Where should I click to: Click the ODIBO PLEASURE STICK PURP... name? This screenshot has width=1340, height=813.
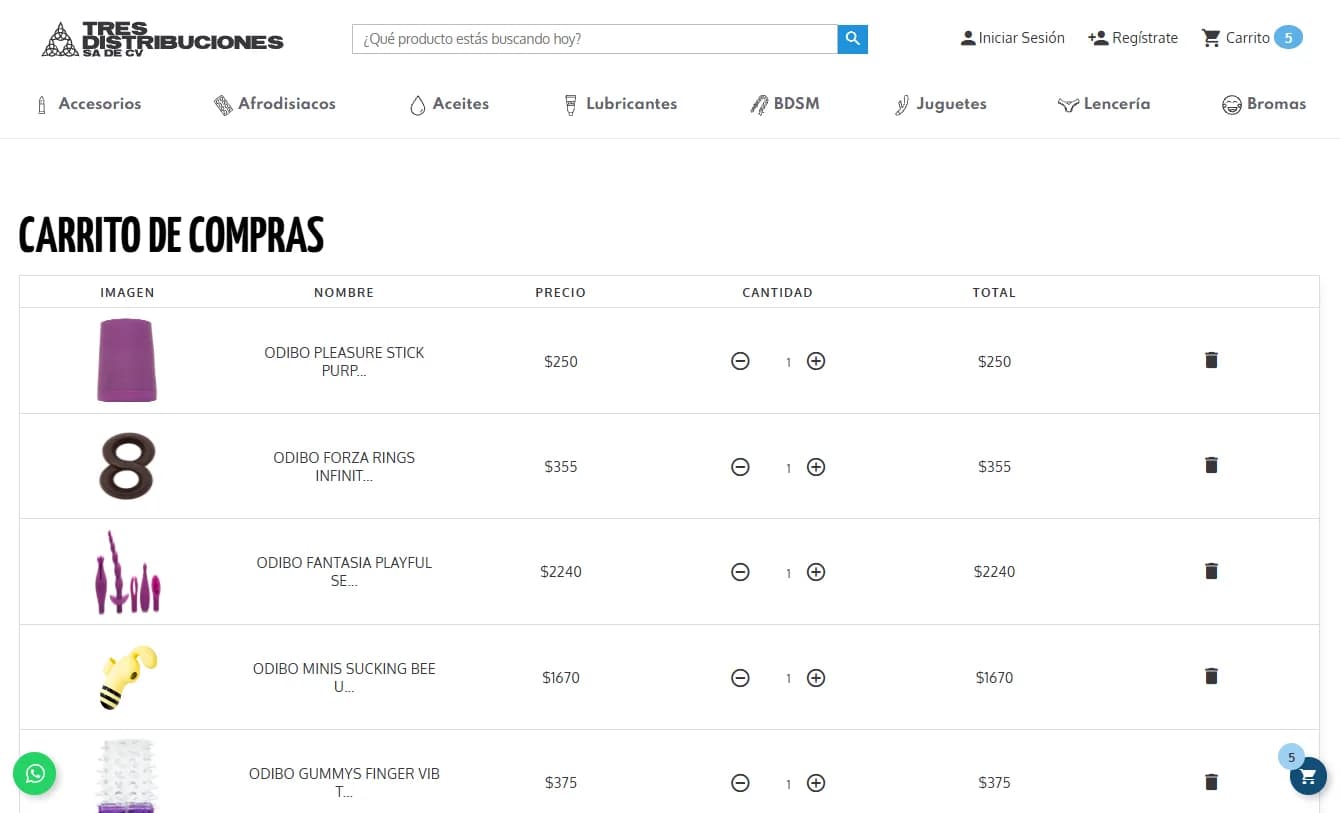344,361
